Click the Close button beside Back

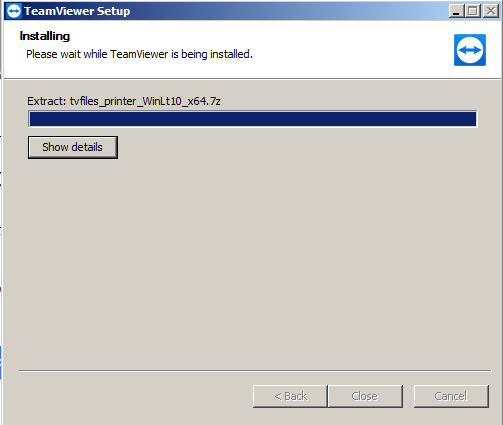tap(365, 396)
